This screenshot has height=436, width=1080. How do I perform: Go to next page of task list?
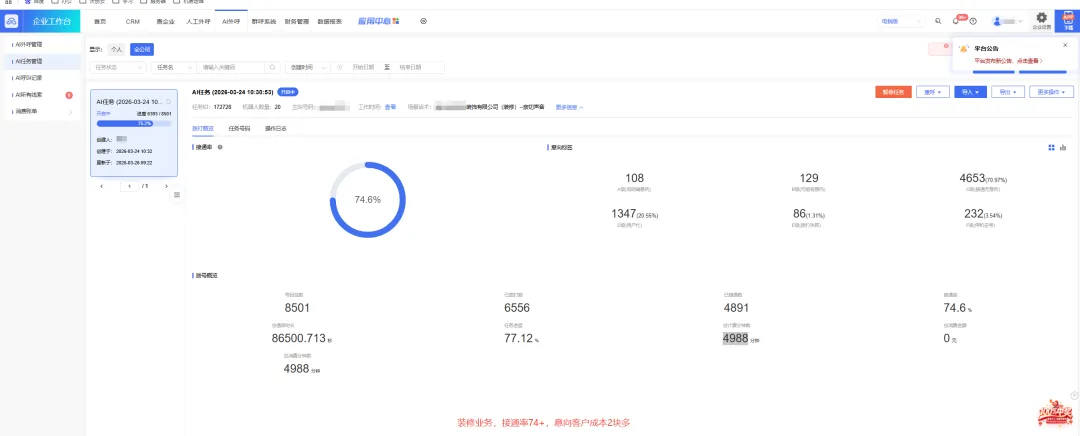pos(166,186)
